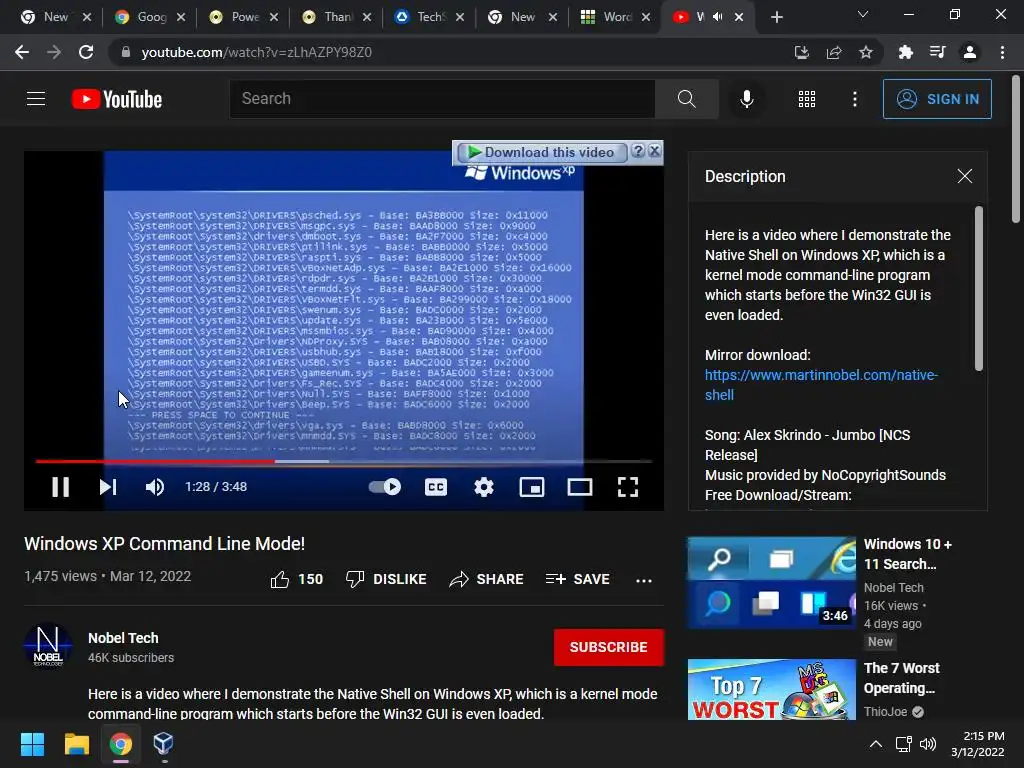1024x768 pixels.
Task: Enable miniplayer mode
Action: [x=532, y=487]
